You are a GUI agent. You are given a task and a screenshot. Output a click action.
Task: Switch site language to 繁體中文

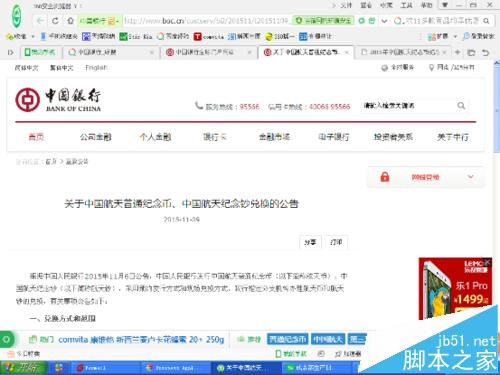click(61, 68)
